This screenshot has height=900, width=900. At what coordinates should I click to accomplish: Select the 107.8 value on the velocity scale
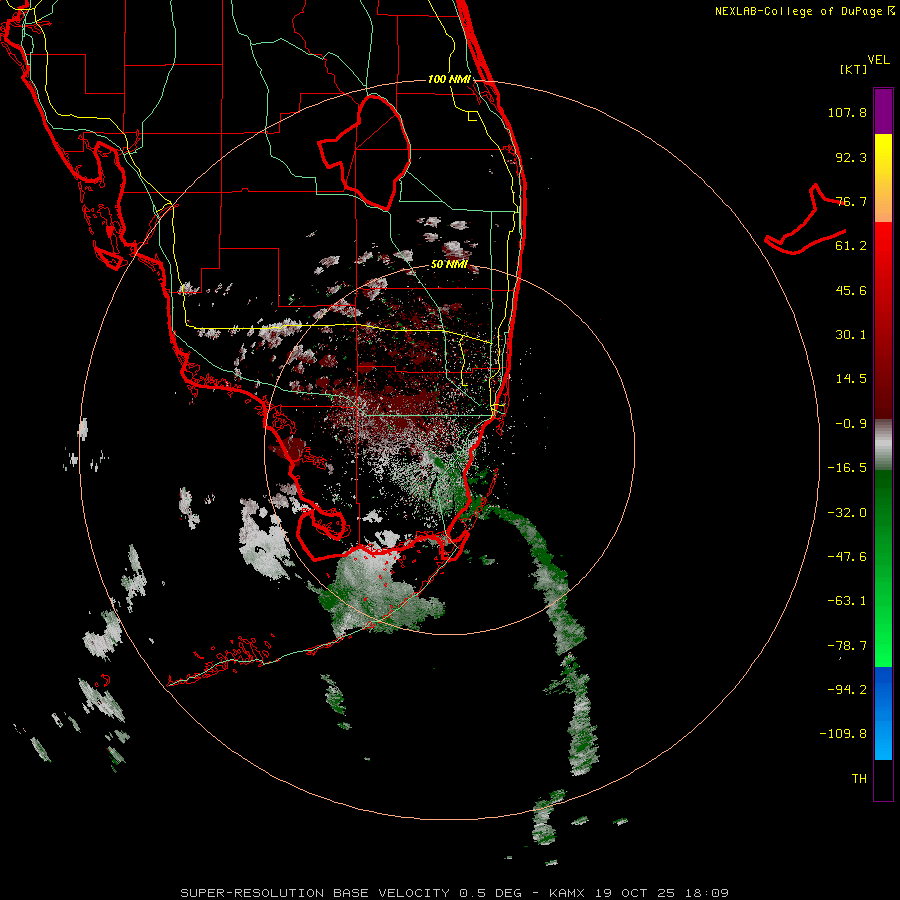coord(847,112)
